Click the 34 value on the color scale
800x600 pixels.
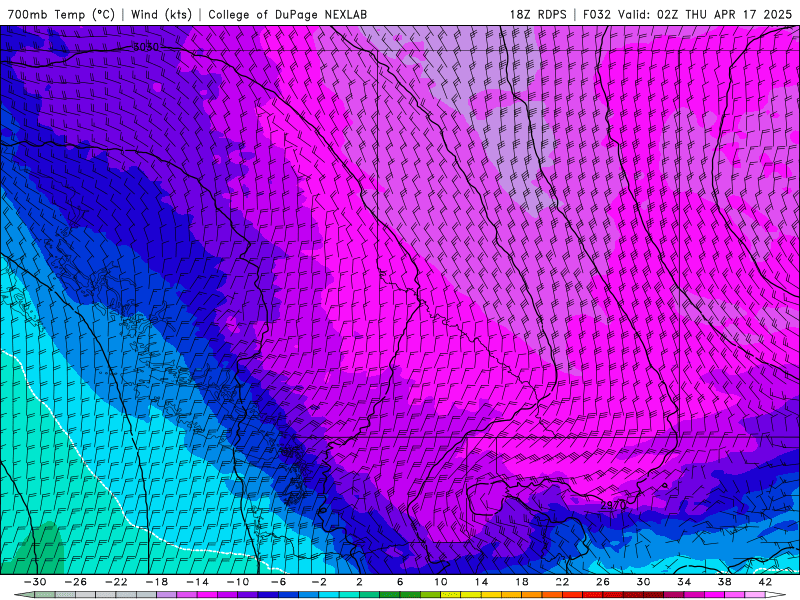(684, 582)
